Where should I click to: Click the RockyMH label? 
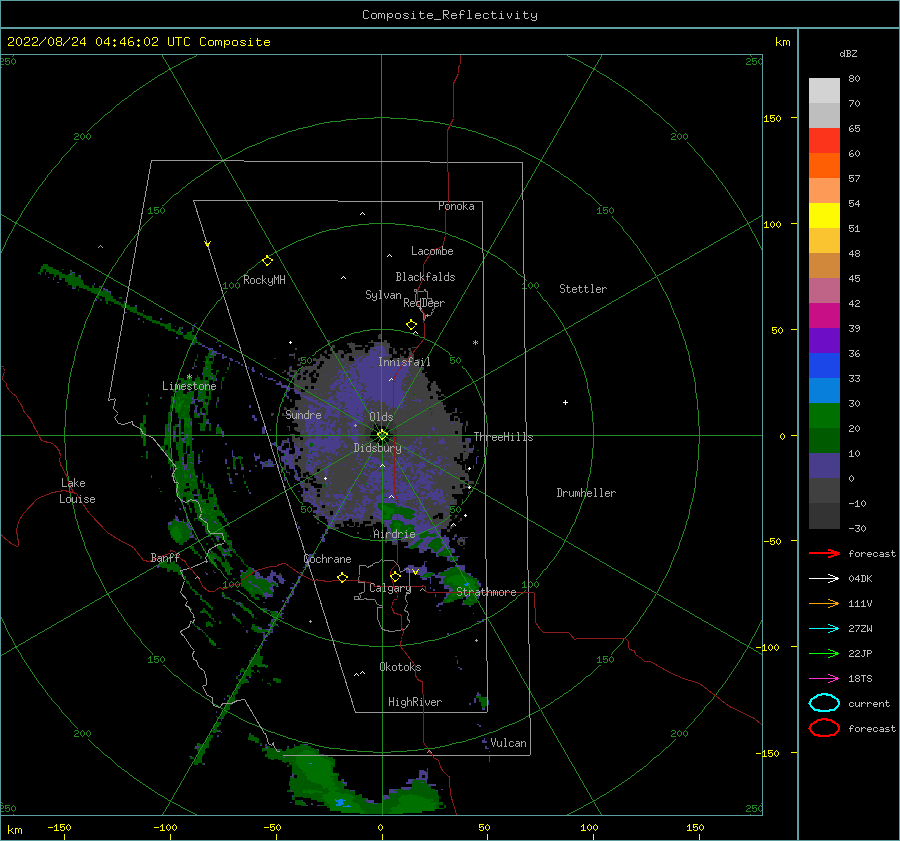point(264,280)
